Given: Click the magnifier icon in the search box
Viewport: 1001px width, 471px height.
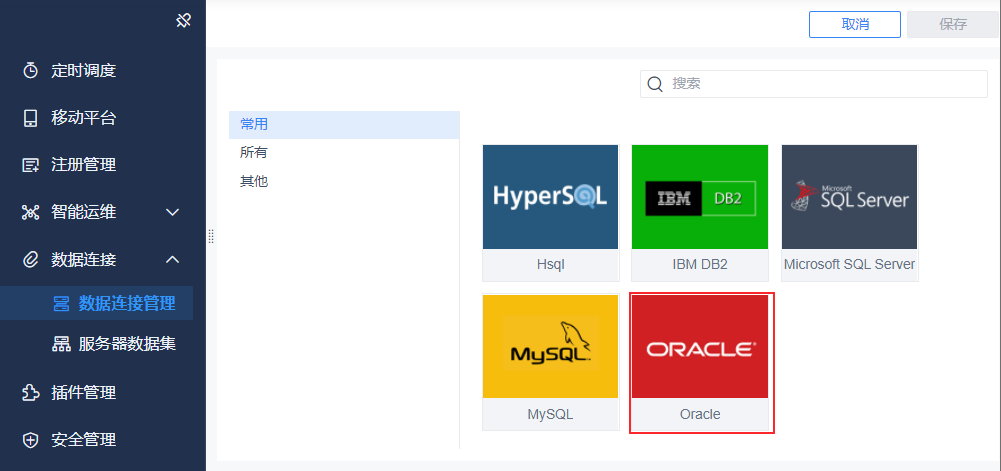Looking at the screenshot, I should pos(655,84).
